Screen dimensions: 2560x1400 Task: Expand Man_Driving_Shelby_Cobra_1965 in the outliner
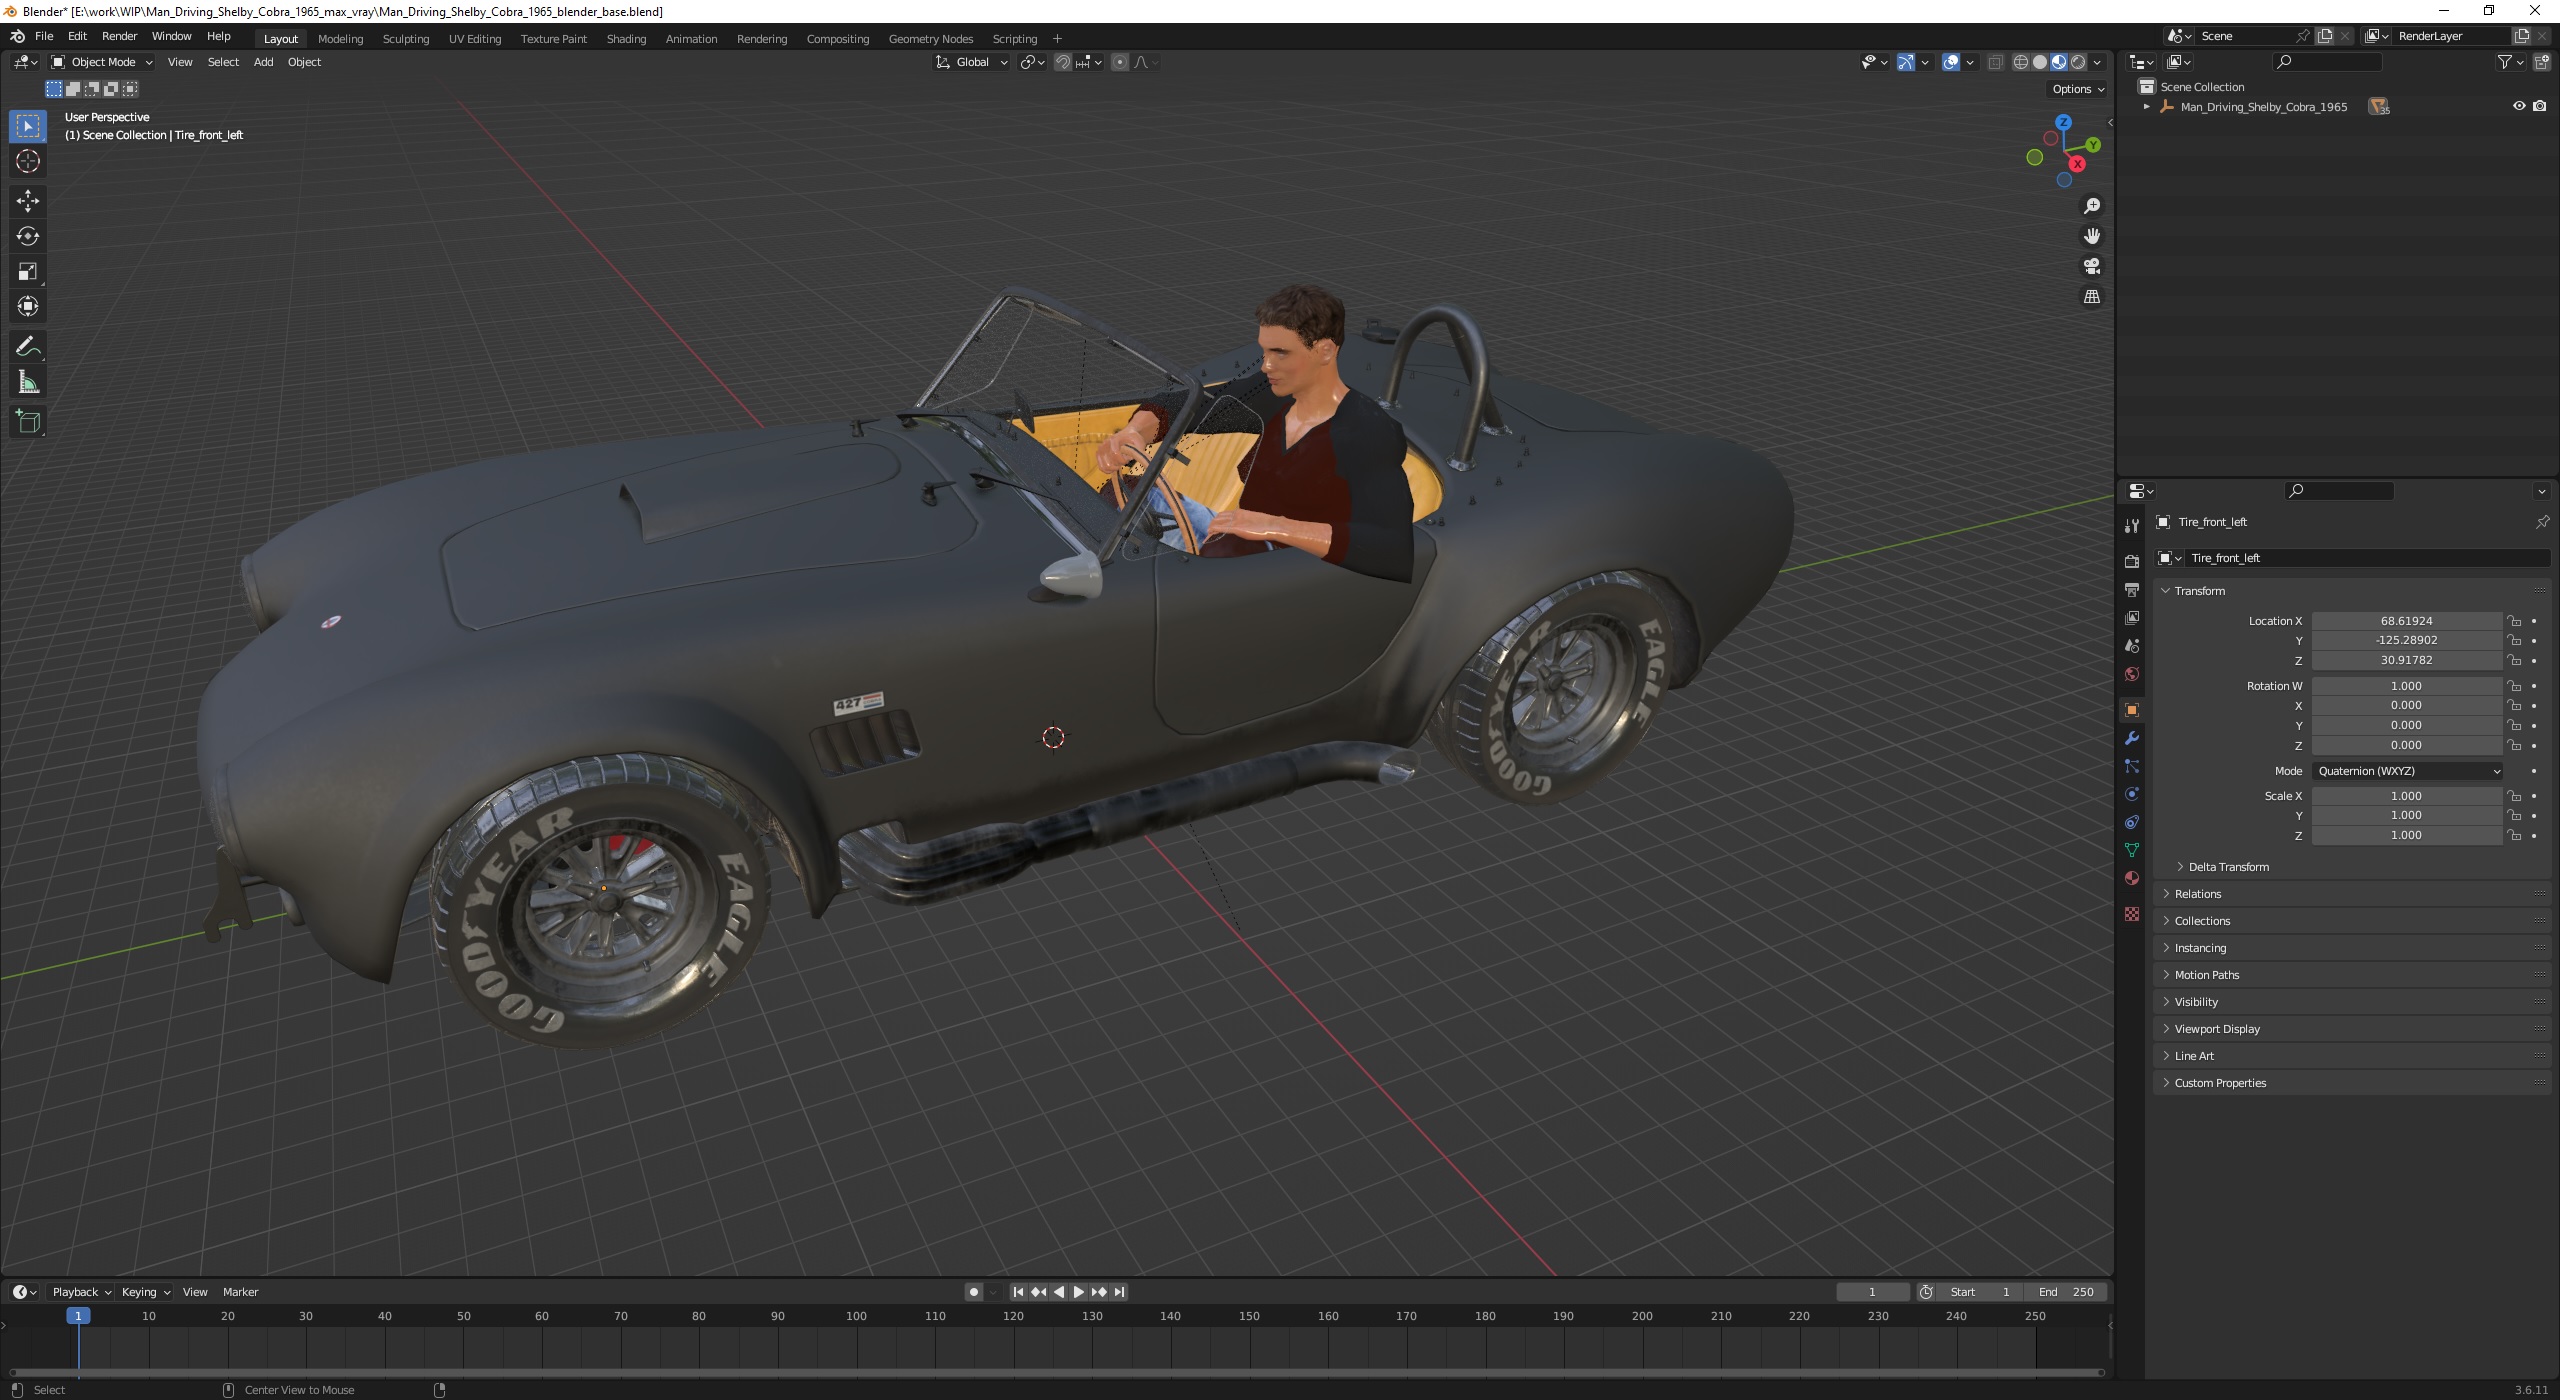coord(2146,107)
